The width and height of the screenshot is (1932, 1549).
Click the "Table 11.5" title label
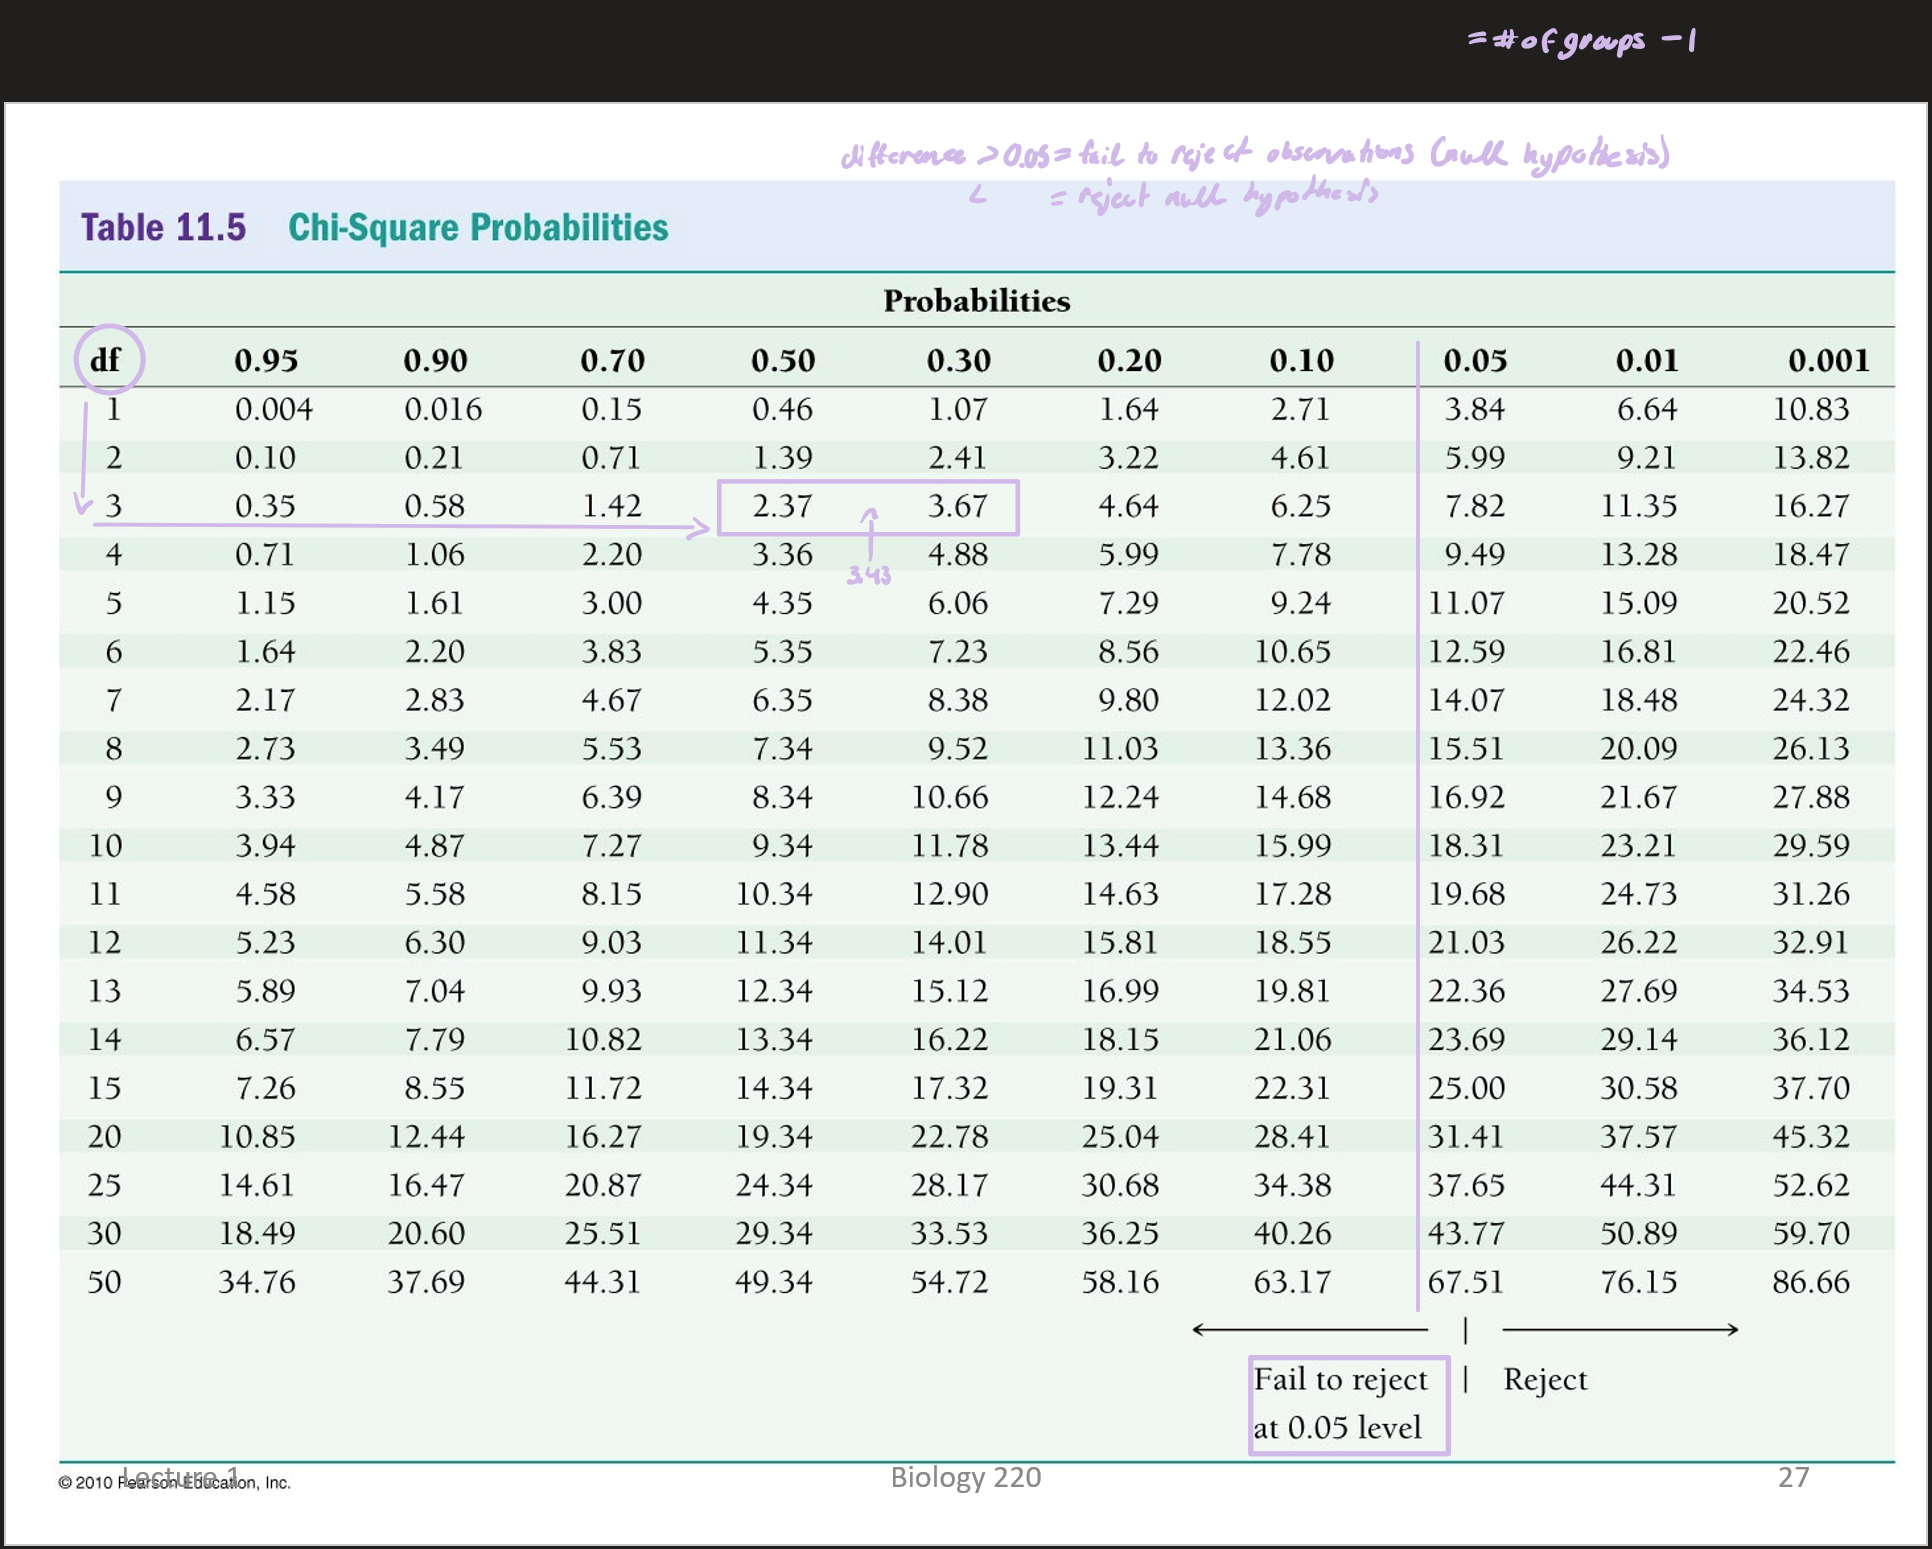click(163, 228)
